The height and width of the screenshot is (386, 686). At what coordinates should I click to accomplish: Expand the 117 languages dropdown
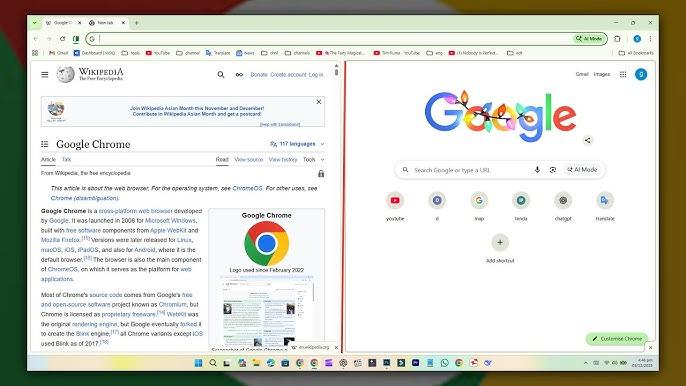coord(298,144)
